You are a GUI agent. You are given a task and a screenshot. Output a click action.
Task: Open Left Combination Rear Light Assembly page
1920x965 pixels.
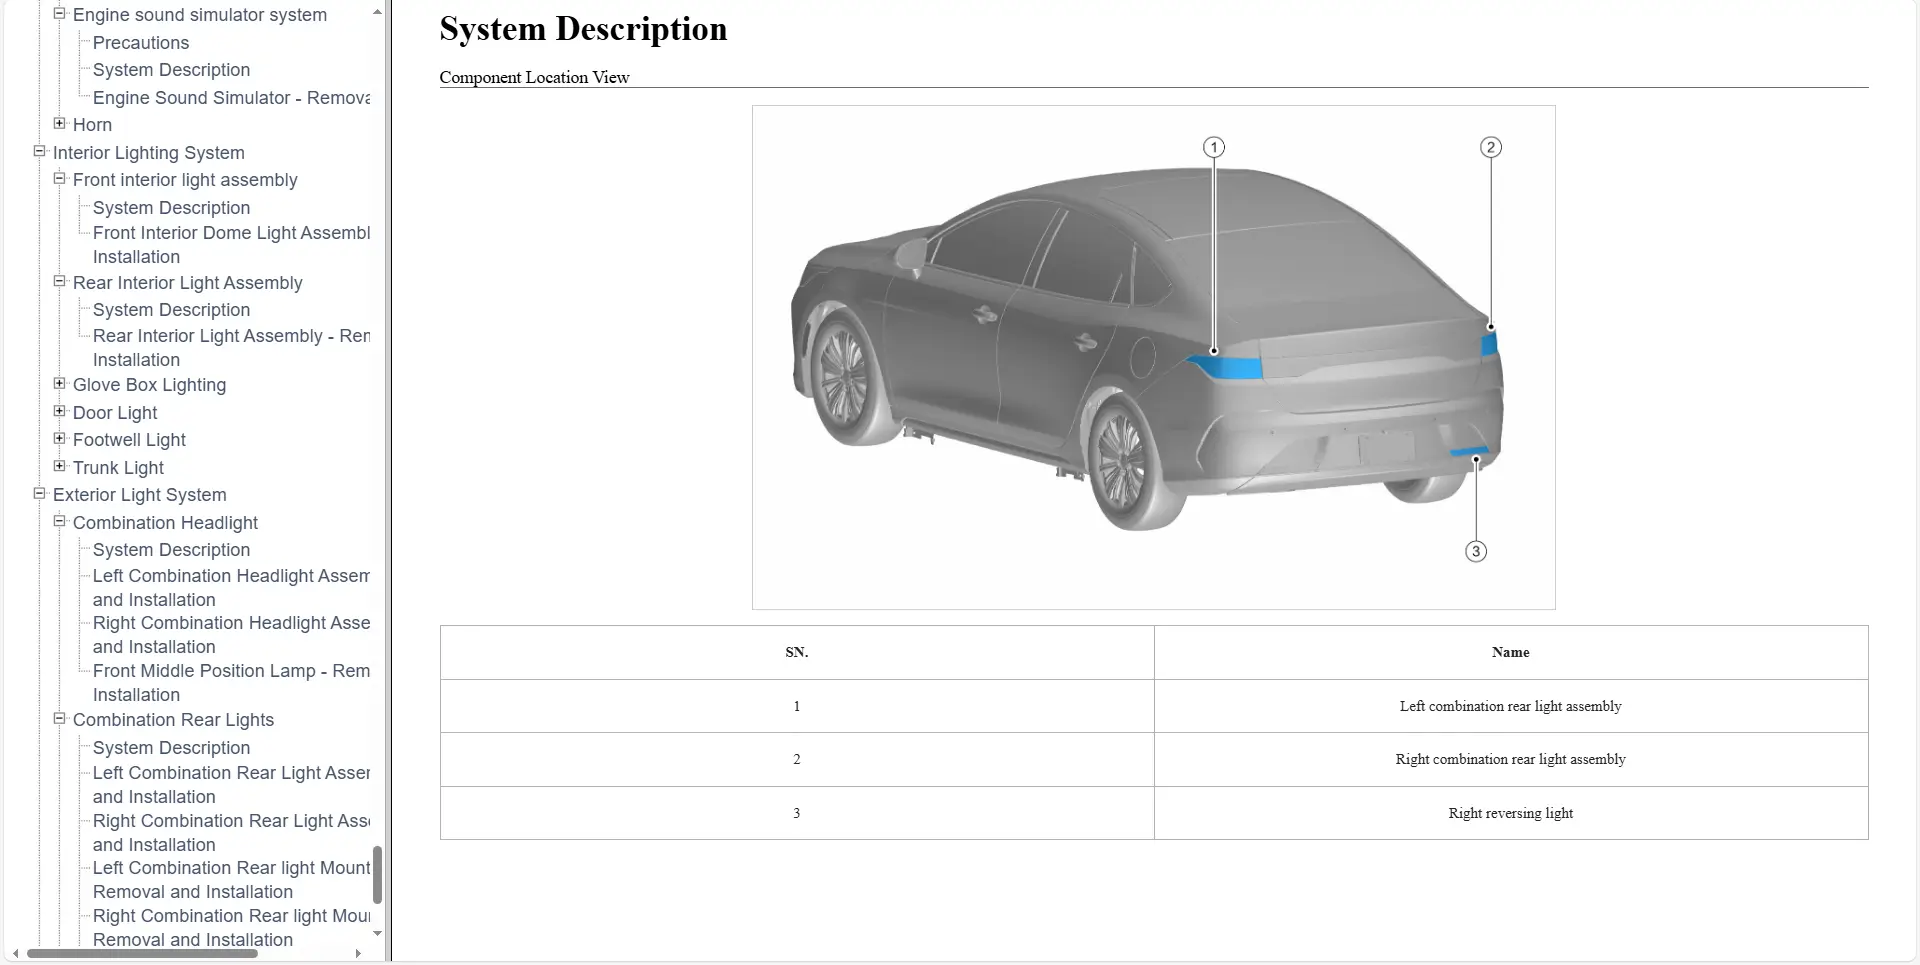(x=230, y=773)
